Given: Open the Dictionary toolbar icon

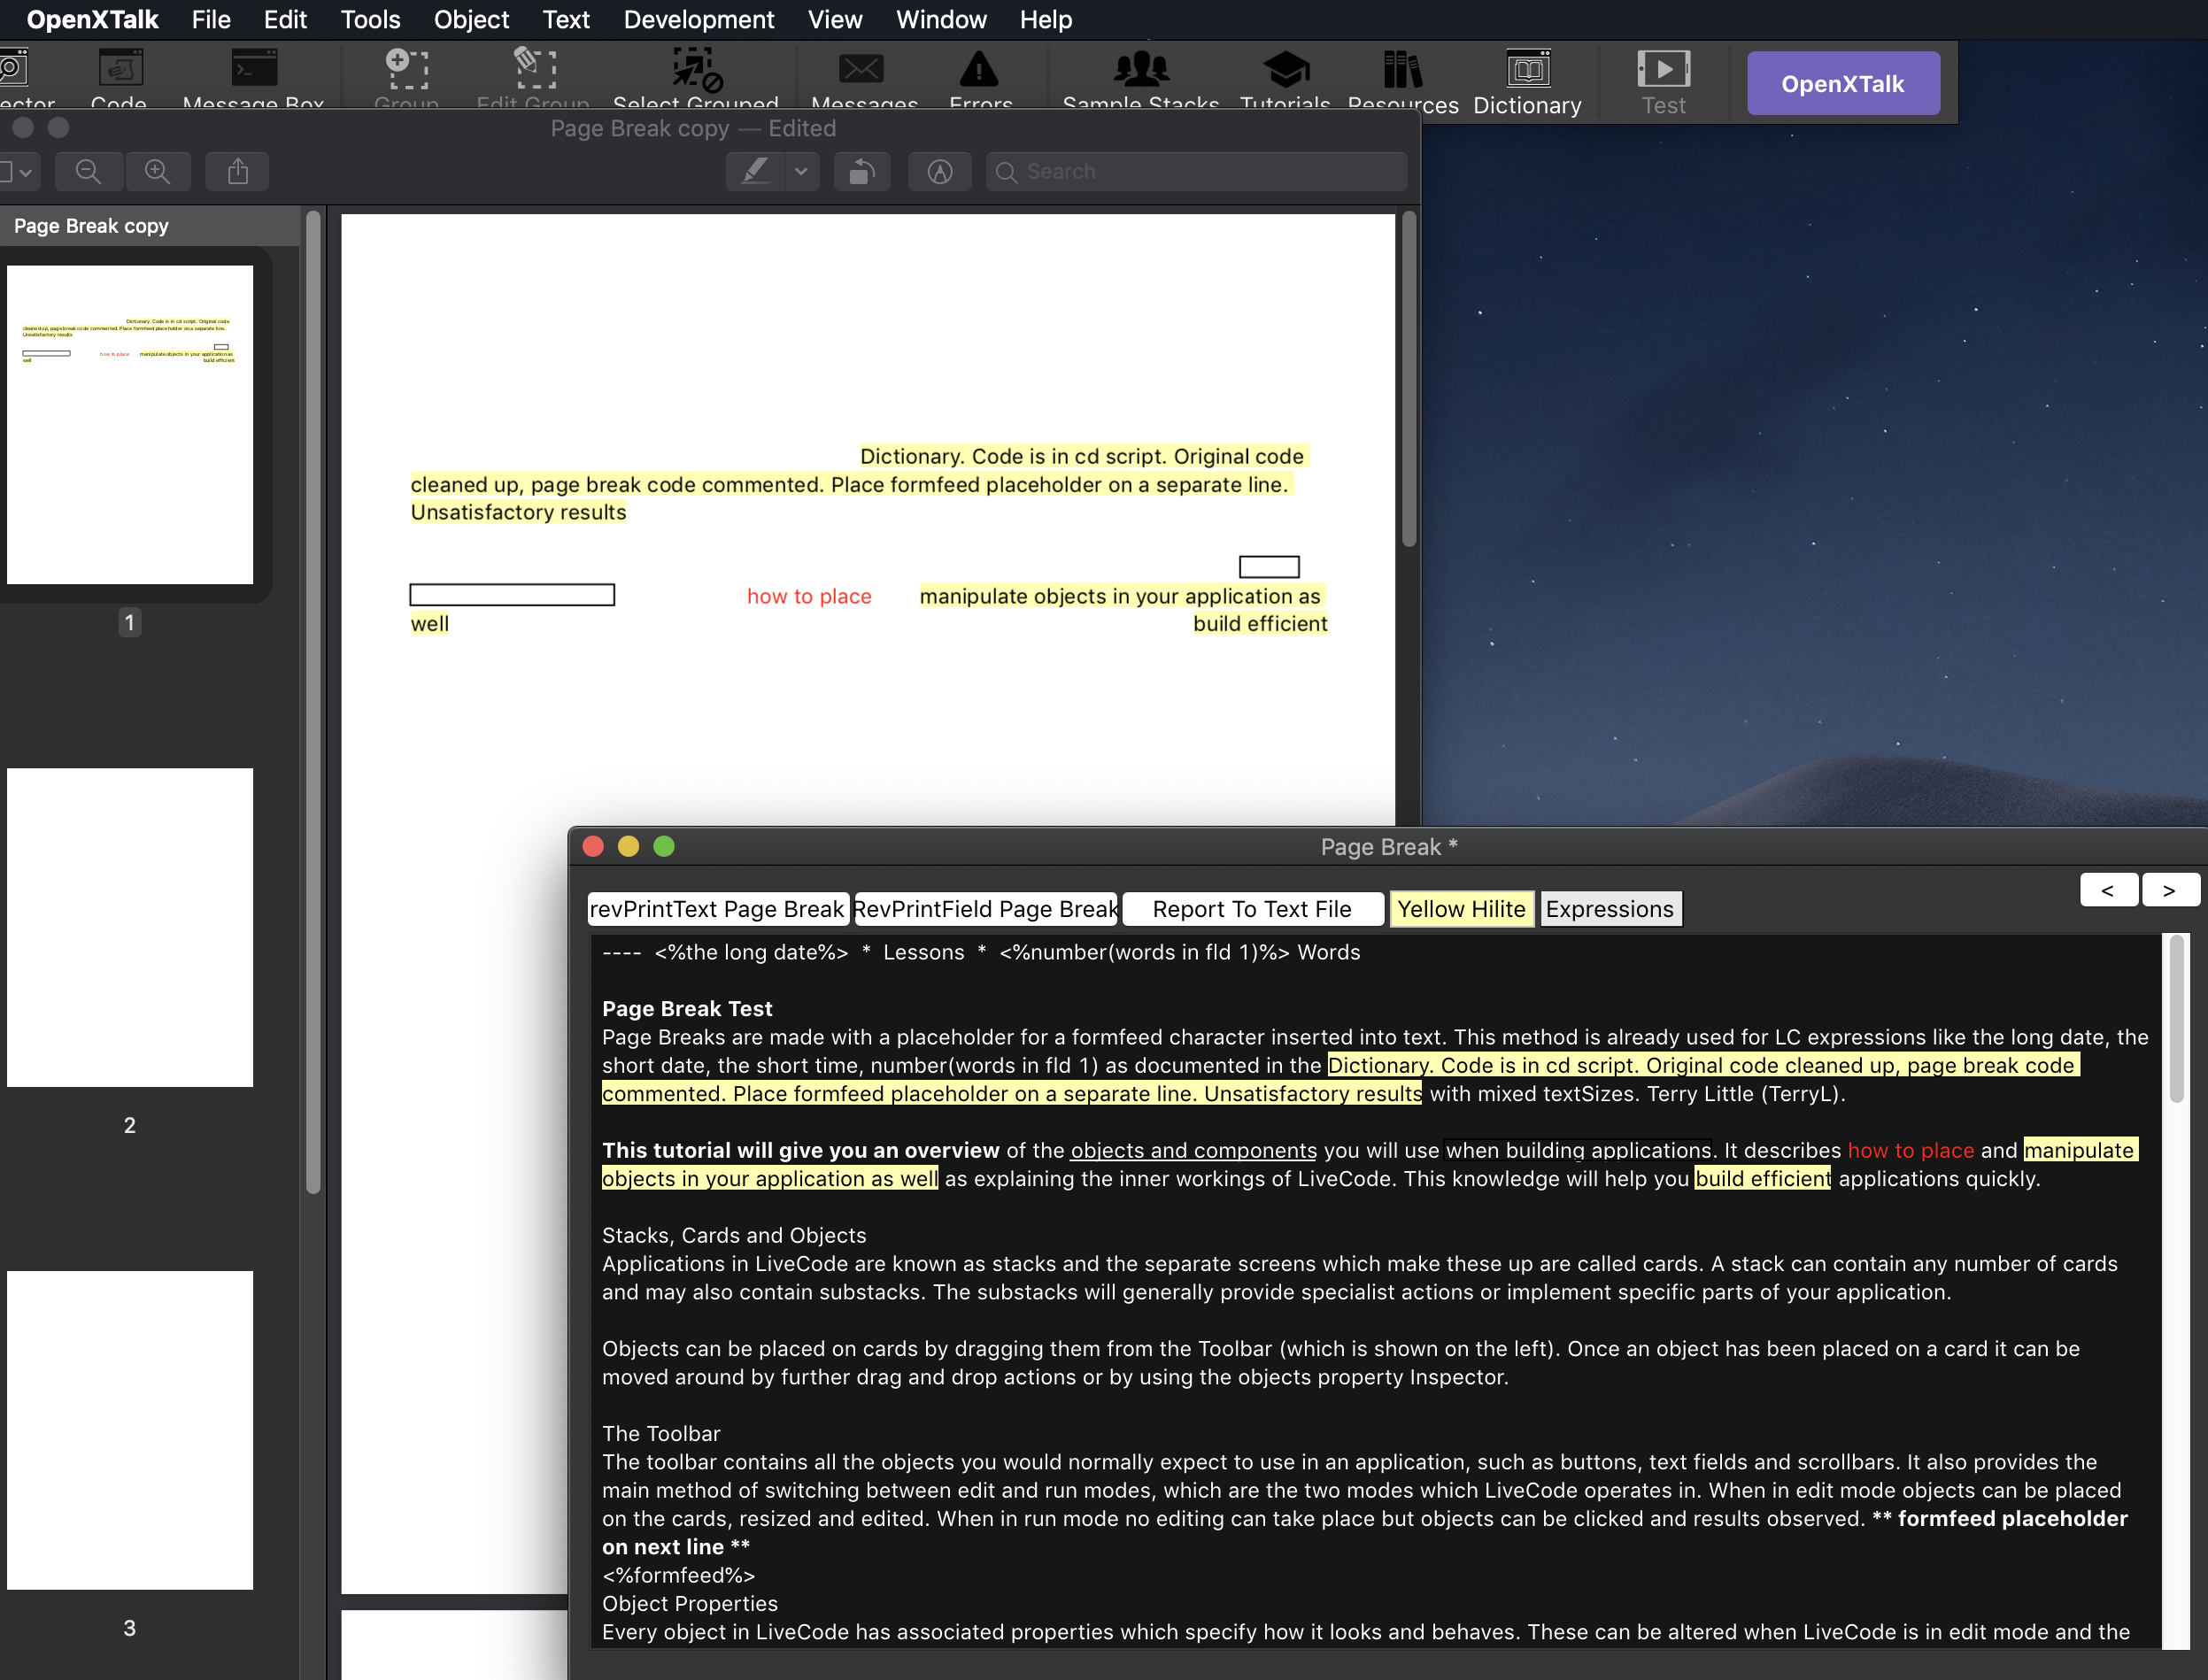Looking at the screenshot, I should (x=1528, y=82).
